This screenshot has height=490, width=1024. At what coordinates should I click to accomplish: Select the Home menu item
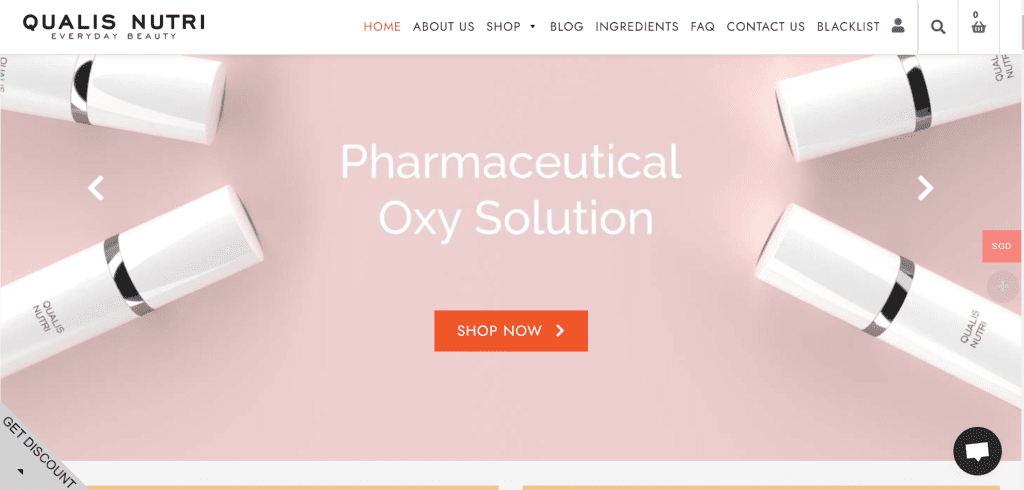tap(382, 27)
